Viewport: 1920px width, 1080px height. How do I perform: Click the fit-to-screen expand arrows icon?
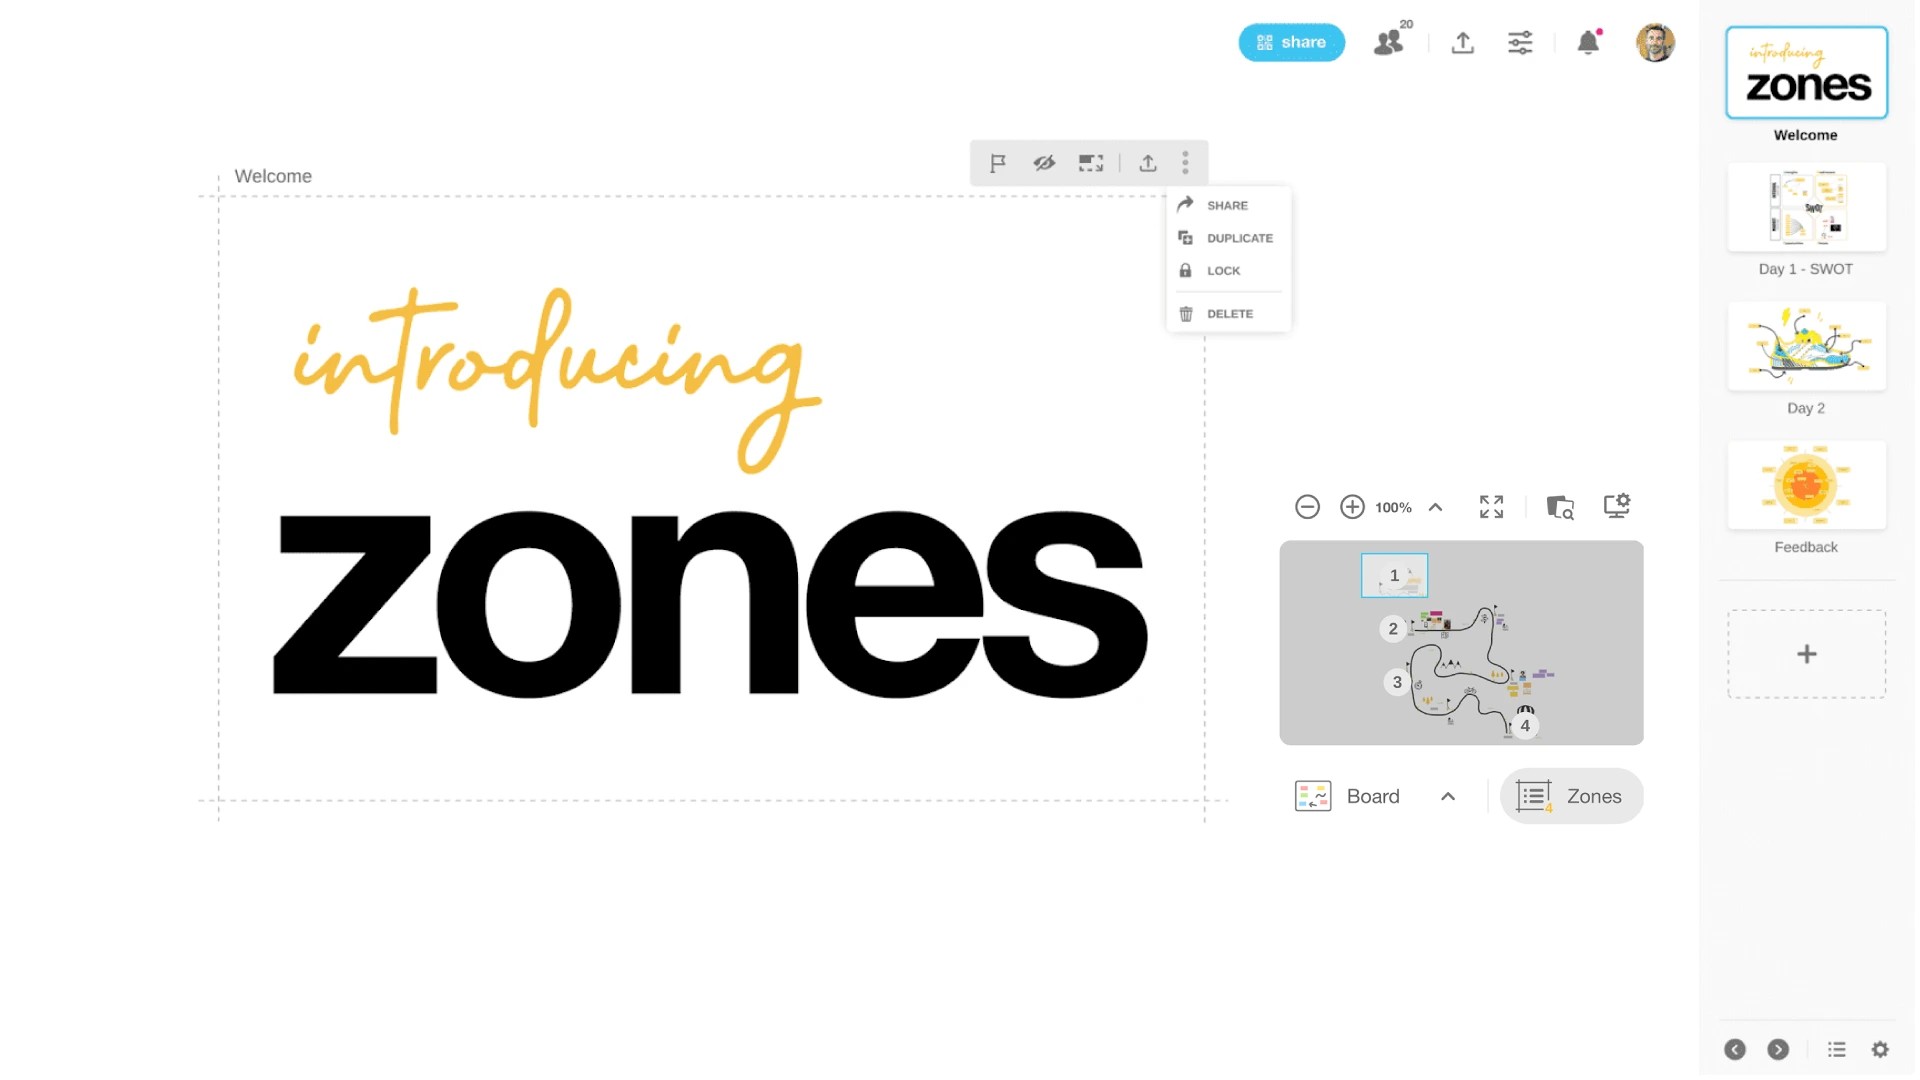click(x=1491, y=507)
